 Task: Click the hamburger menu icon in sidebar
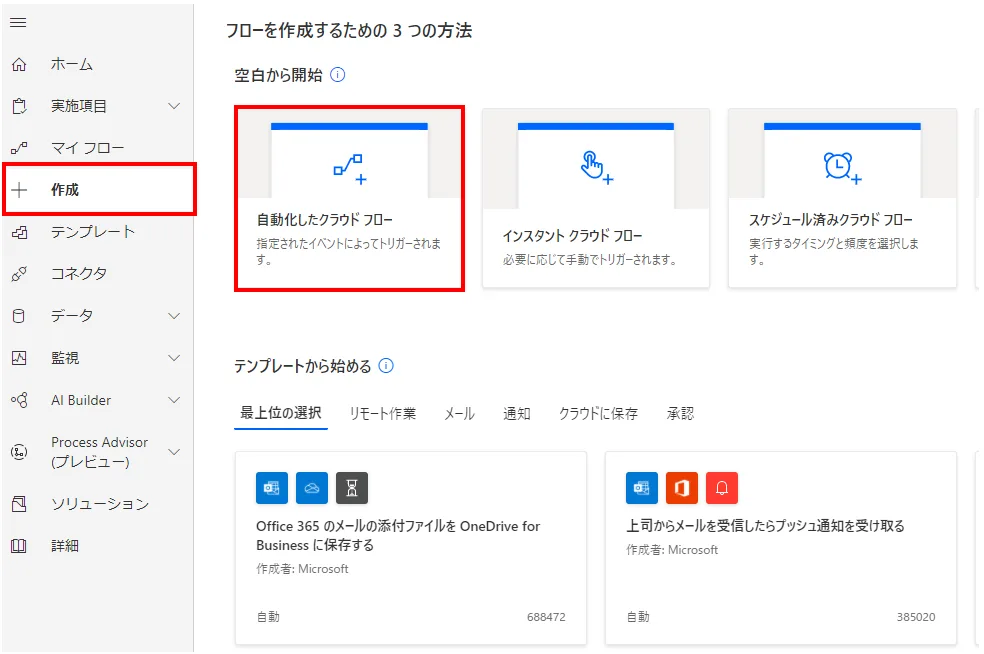(x=18, y=23)
